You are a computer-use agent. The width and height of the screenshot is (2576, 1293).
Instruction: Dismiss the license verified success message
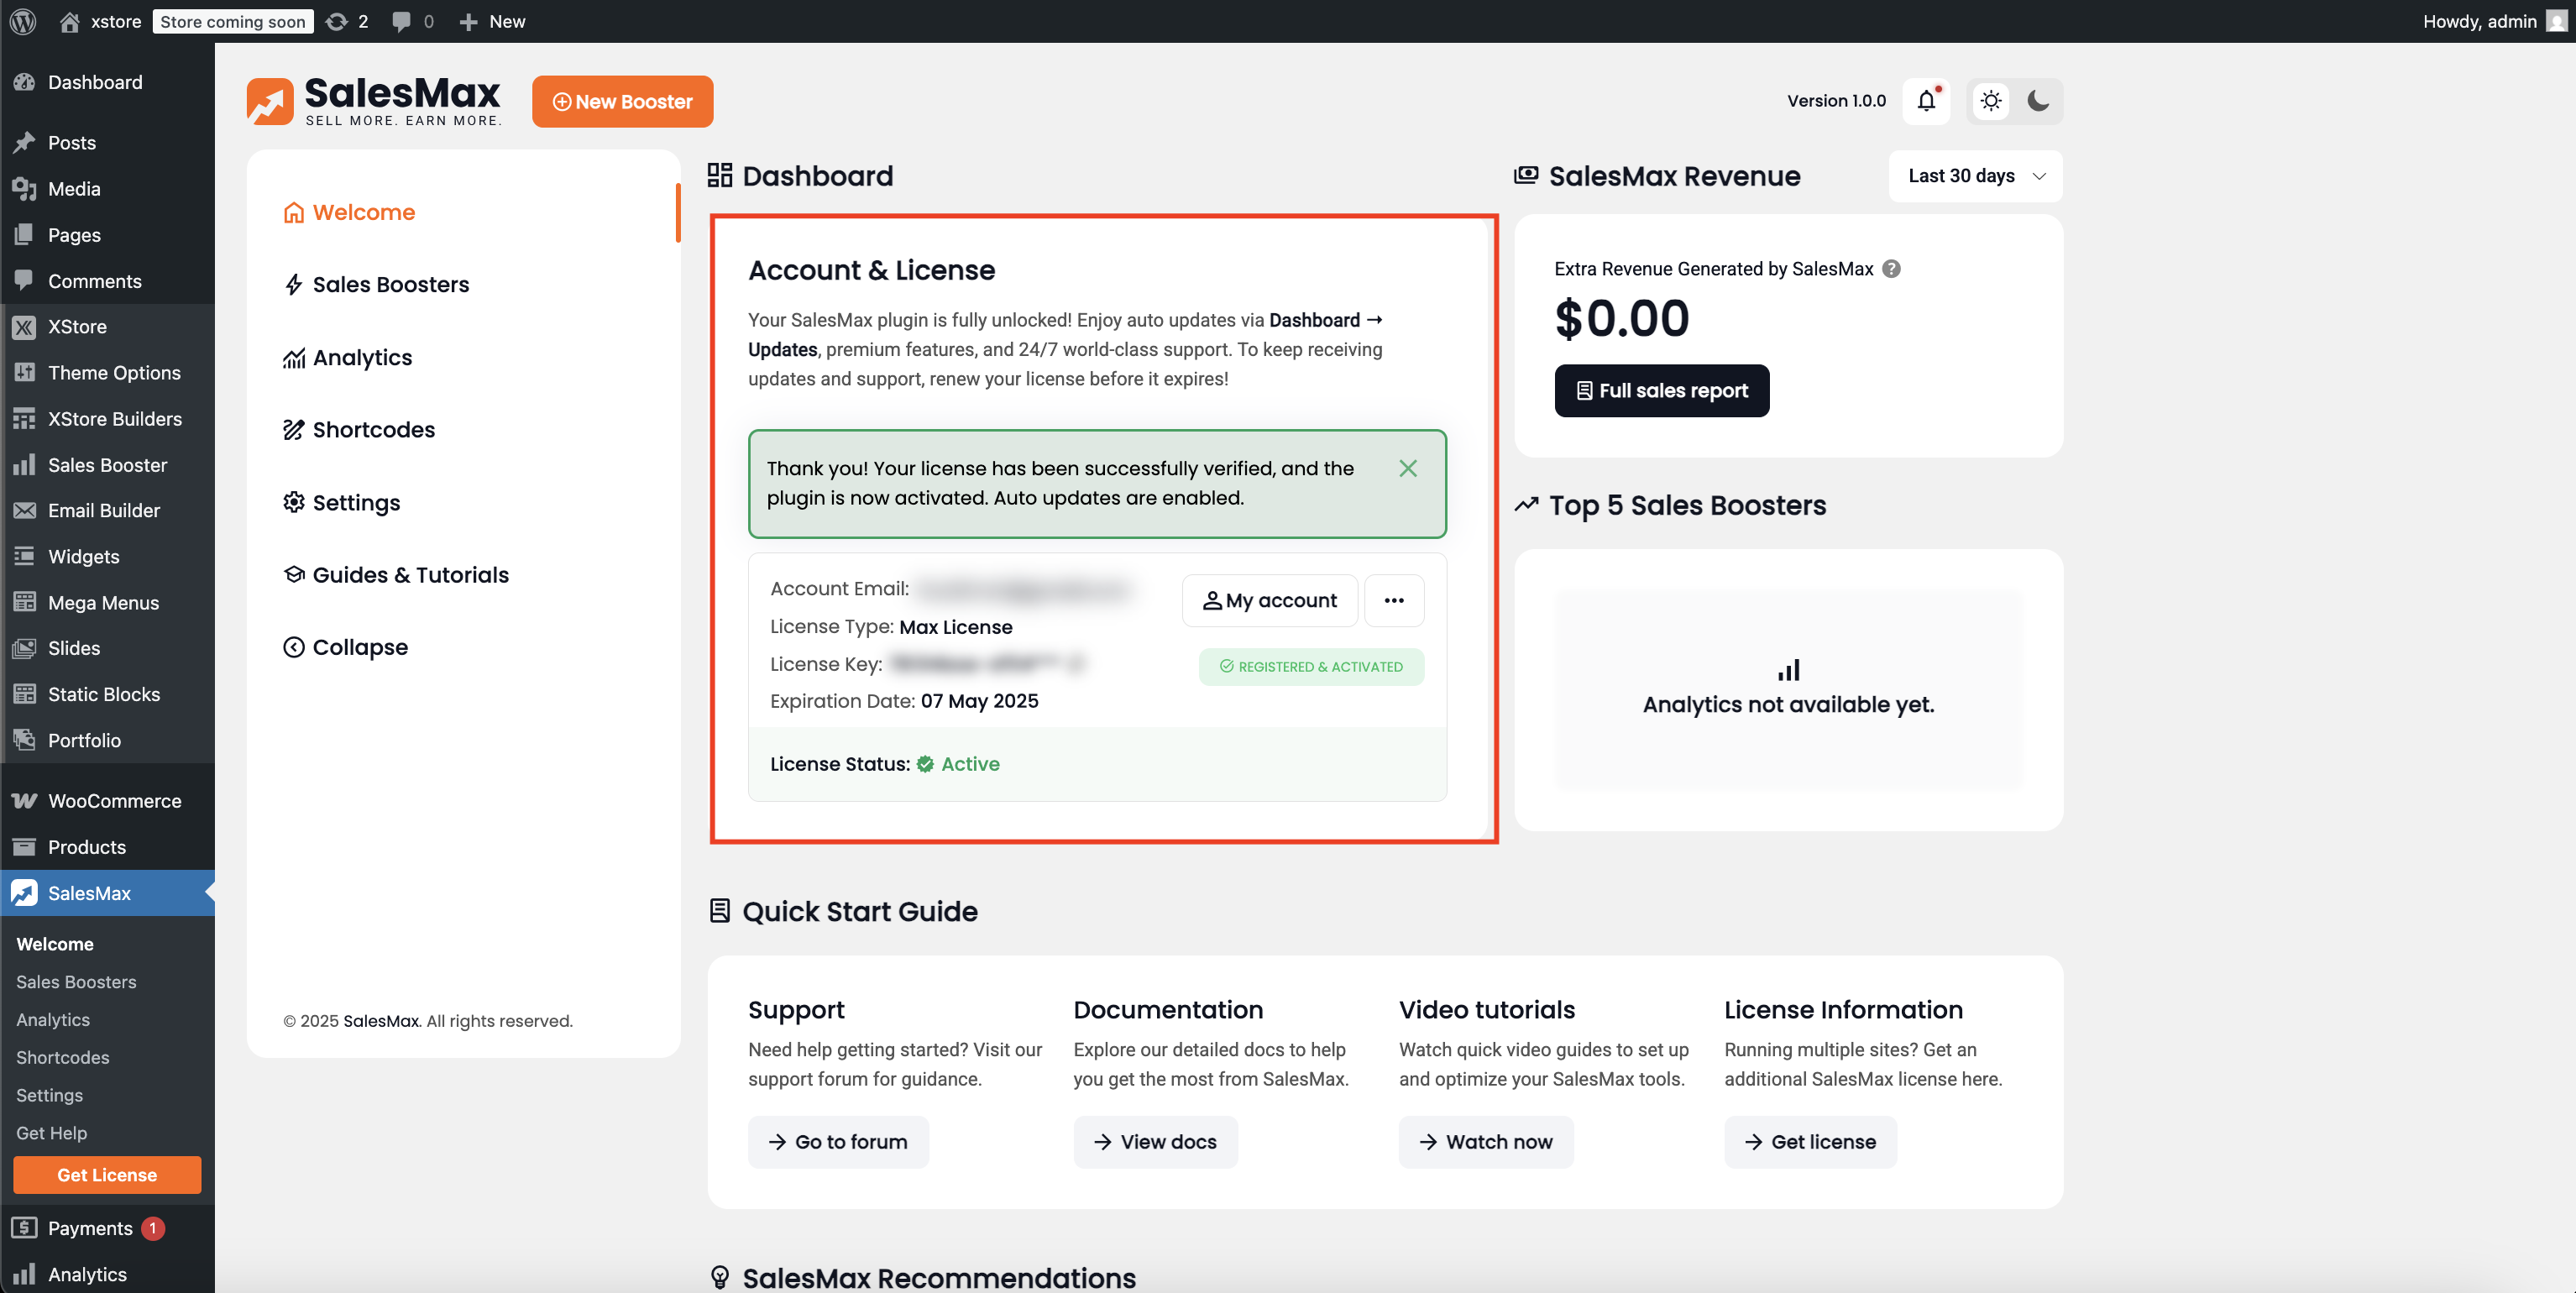[x=1407, y=468]
